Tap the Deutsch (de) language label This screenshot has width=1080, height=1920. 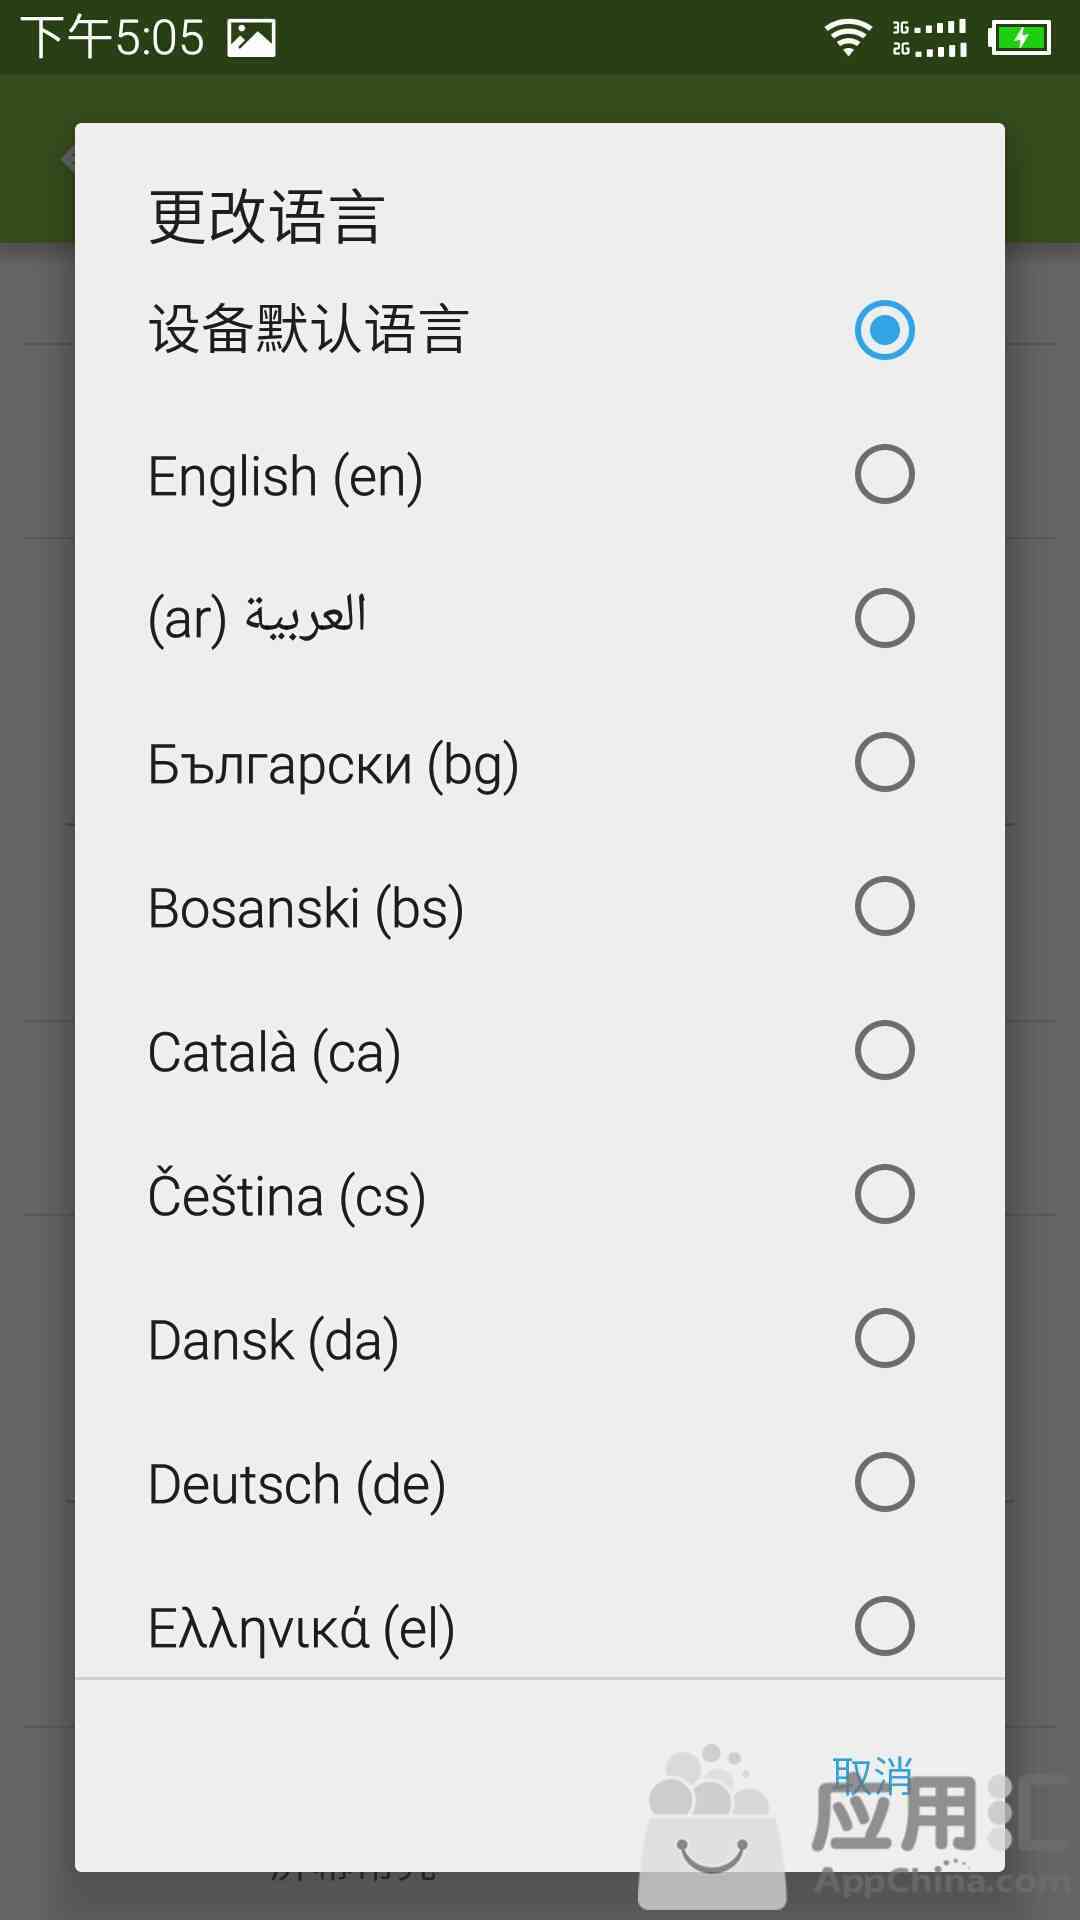(x=297, y=1485)
